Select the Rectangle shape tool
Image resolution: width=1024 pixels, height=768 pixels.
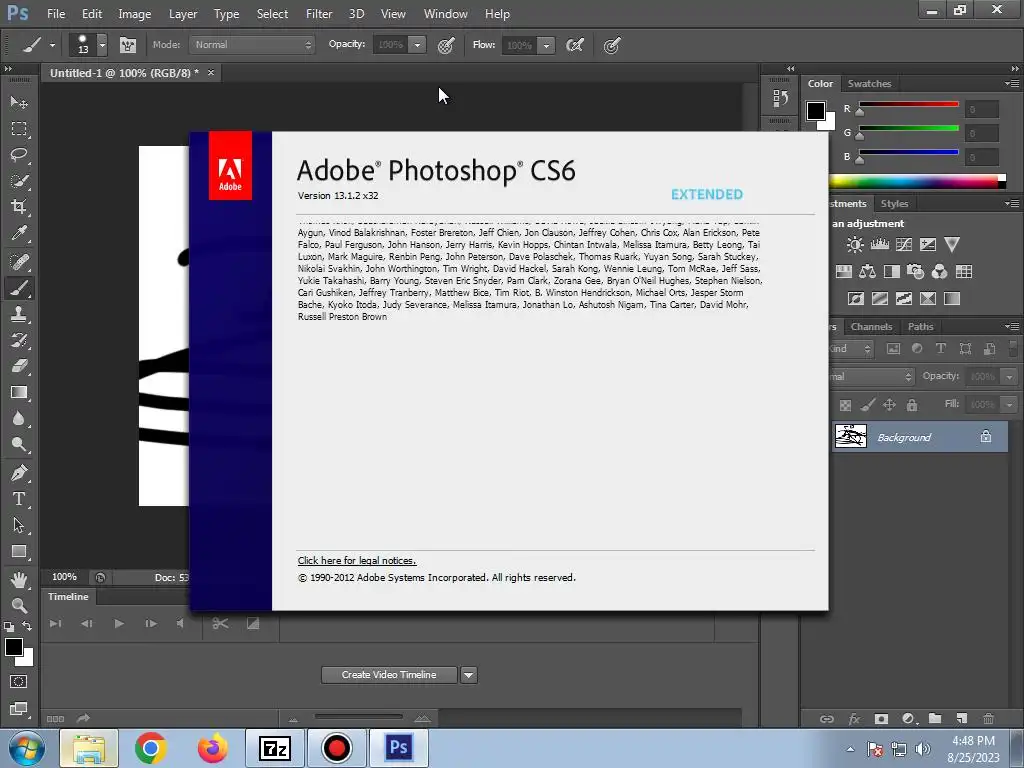(18, 552)
